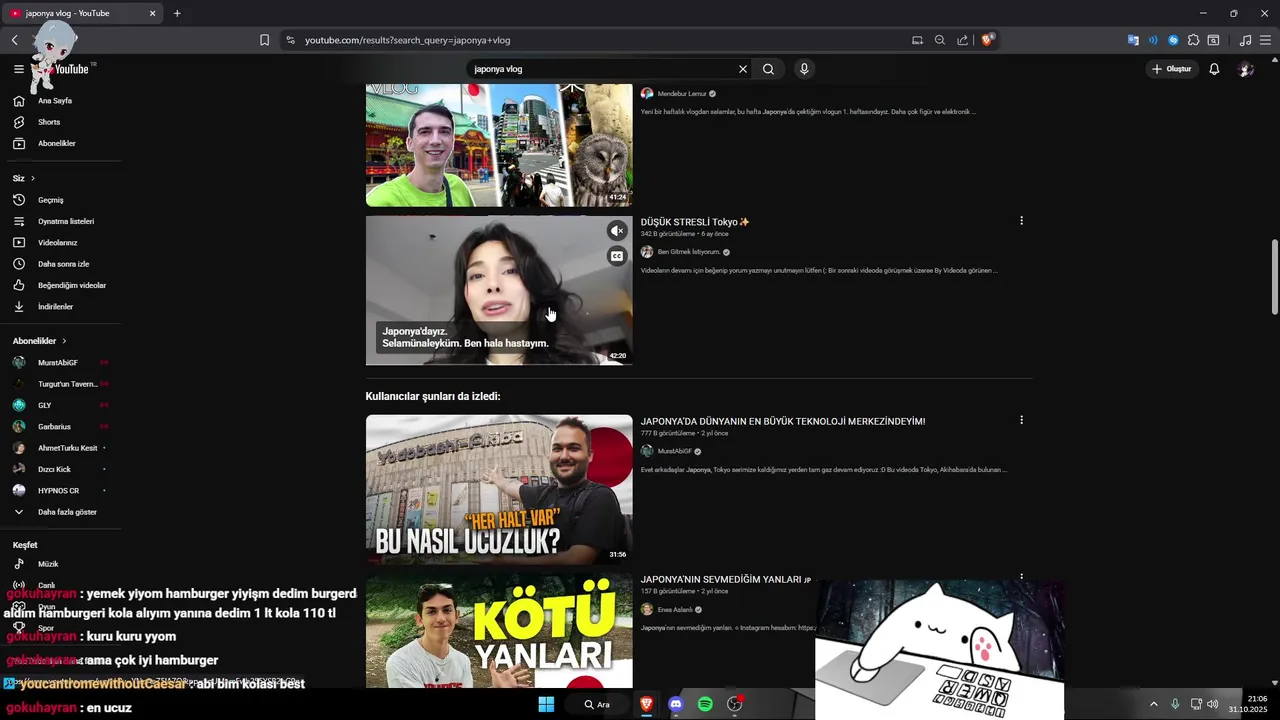The height and width of the screenshot is (720, 1280).
Task: Toggle captions on DÜŞÜK STRESLİ Tokyo preview
Action: coord(617,256)
